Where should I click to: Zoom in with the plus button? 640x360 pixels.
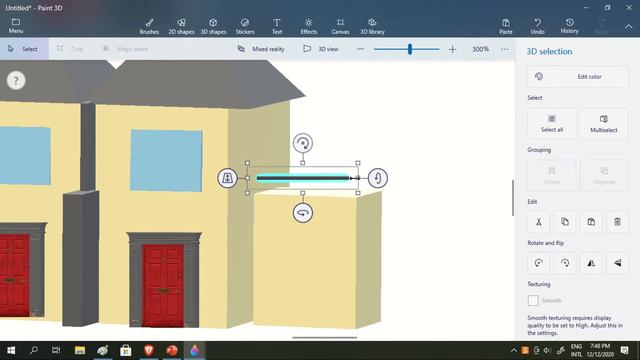[452, 49]
